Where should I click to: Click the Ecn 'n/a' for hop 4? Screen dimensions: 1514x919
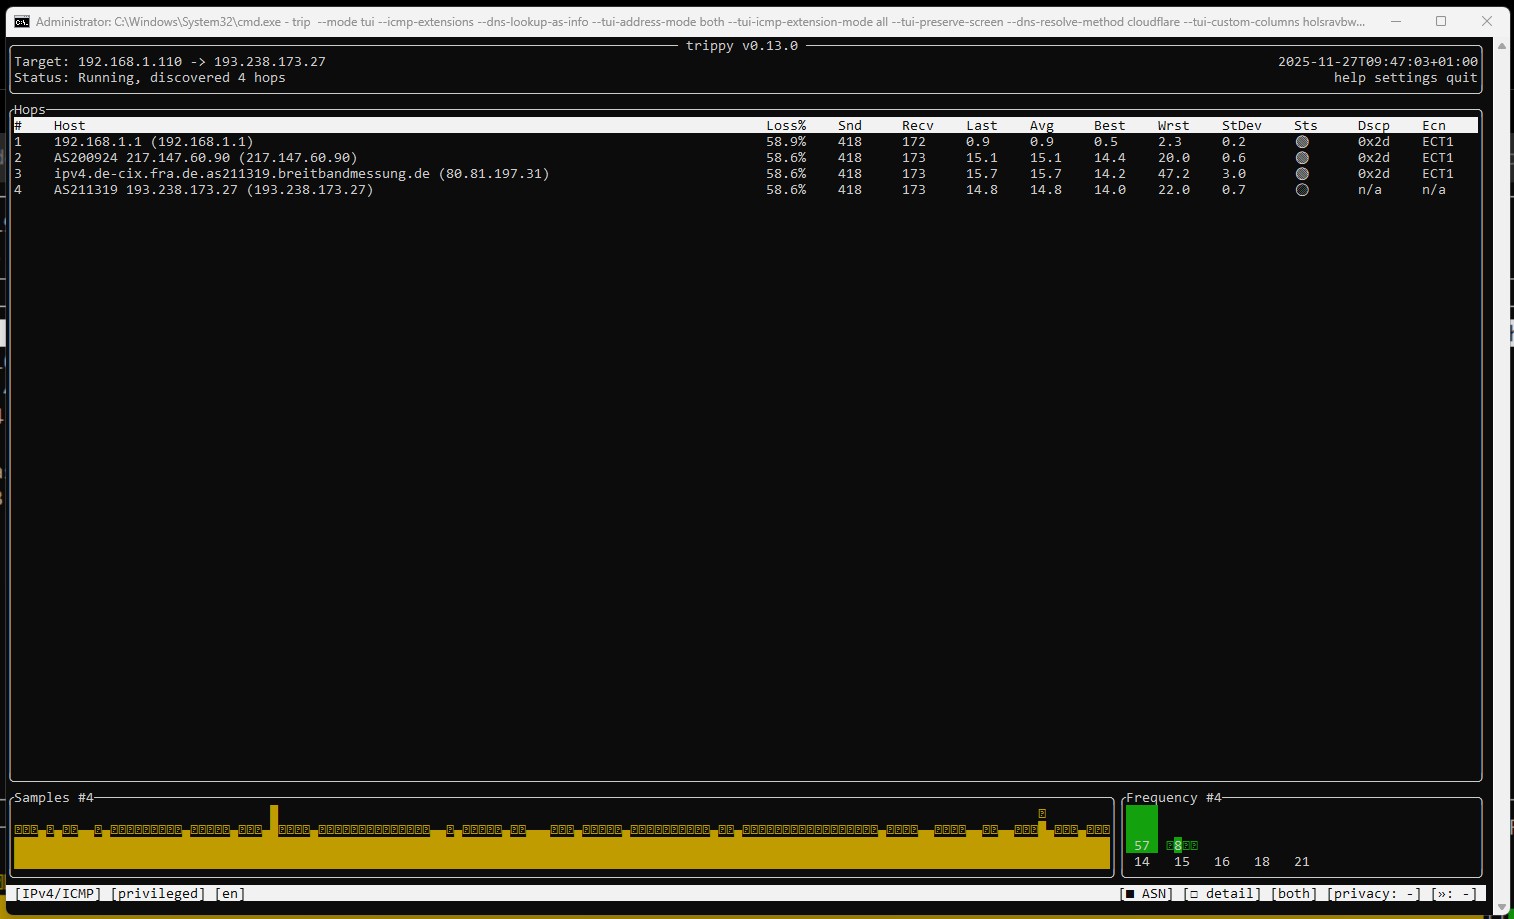click(x=1434, y=190)
